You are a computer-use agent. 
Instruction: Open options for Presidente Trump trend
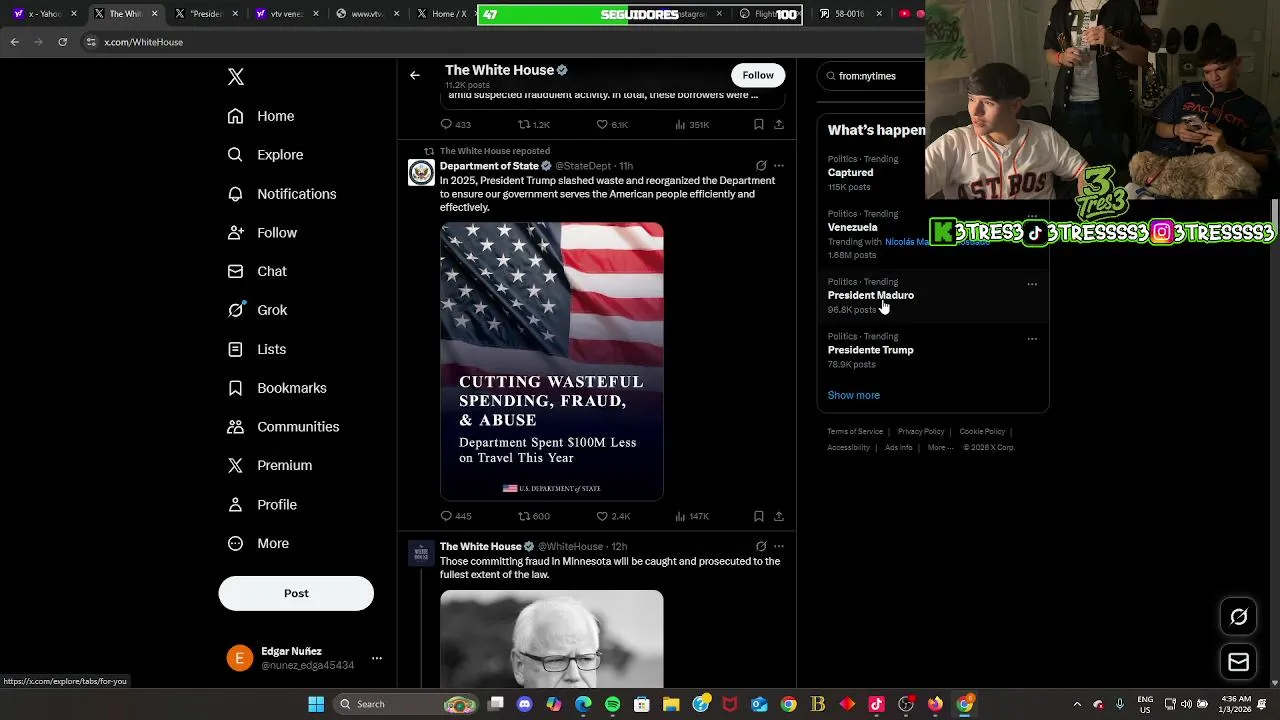coord(1032,339)
